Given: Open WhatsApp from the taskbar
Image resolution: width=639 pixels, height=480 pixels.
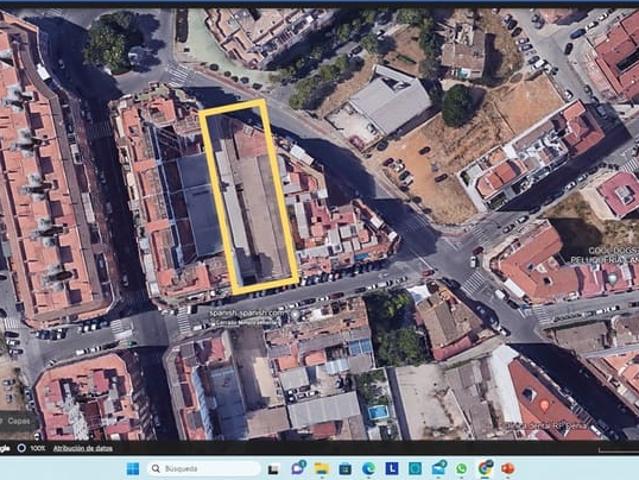Looking at the screenshot, I should click(x=461, y=468).
